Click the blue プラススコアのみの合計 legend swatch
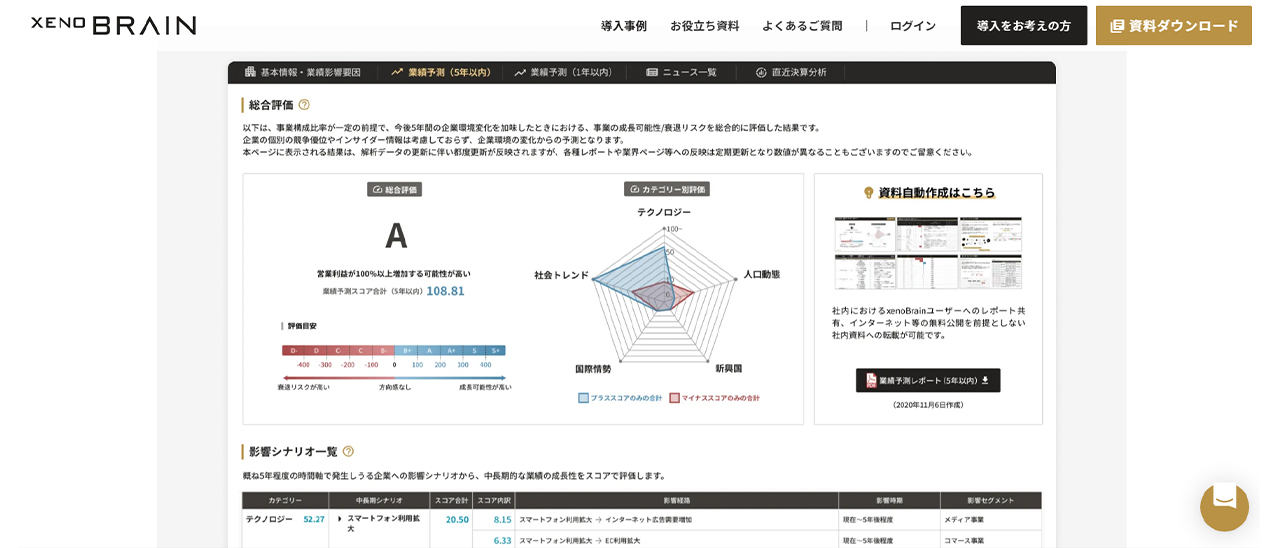 [x=583, y=398]
